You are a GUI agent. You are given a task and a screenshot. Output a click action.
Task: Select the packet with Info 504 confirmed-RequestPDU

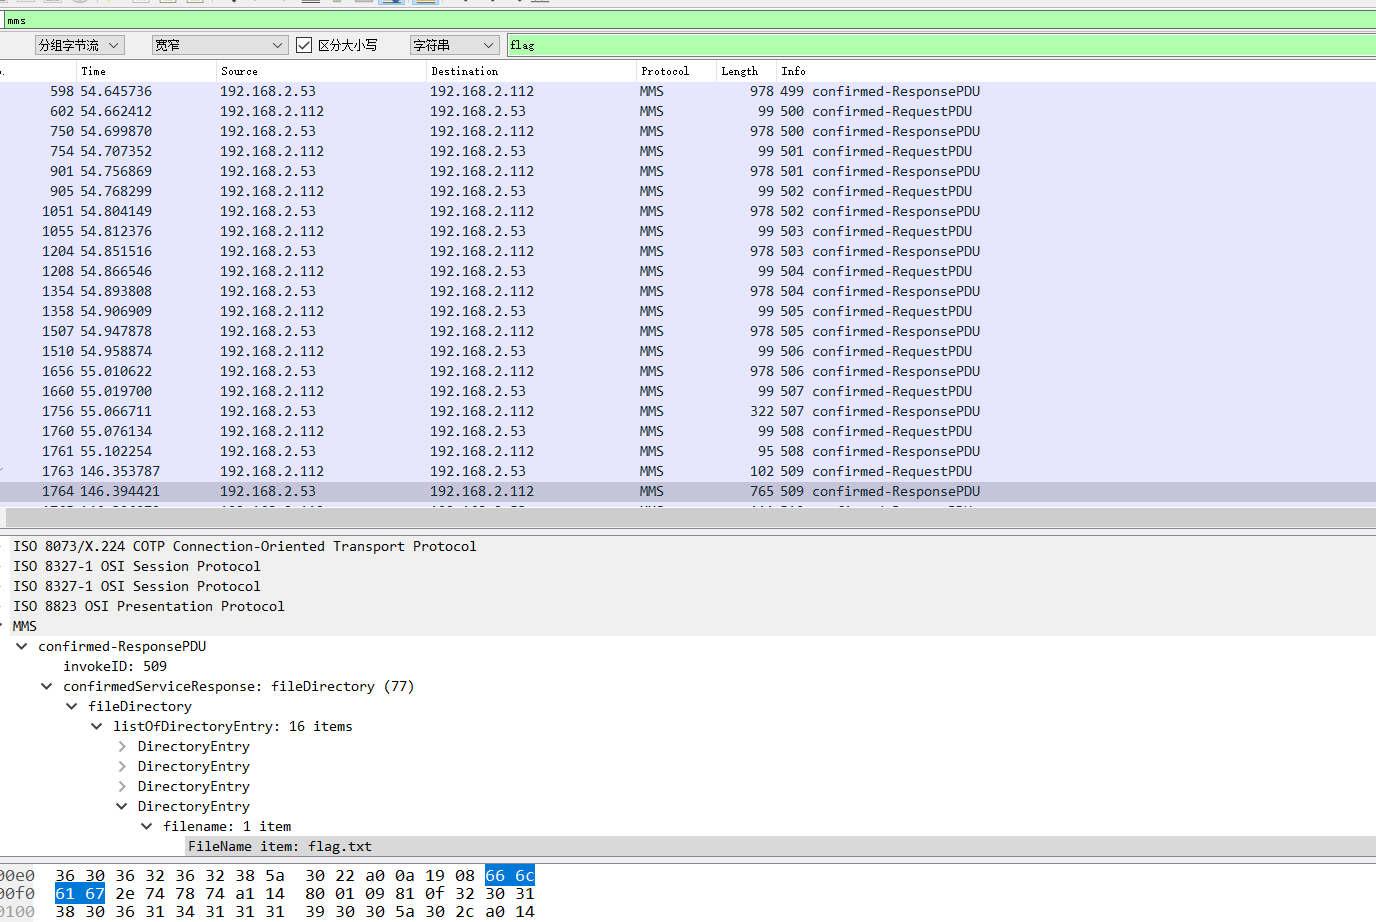point(688,271)
